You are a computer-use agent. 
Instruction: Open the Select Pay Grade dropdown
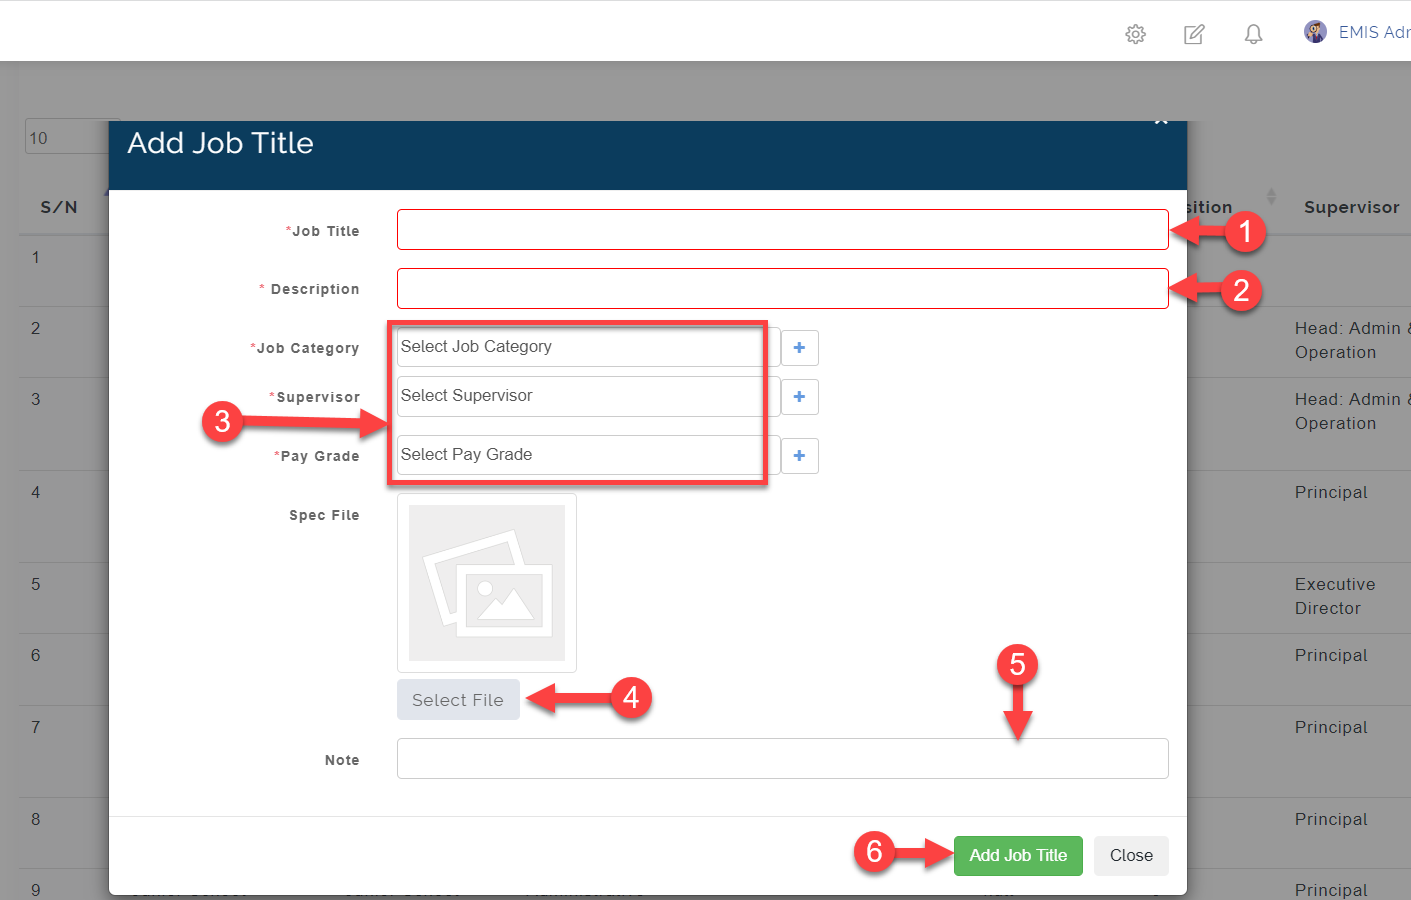tap(588, 455)
